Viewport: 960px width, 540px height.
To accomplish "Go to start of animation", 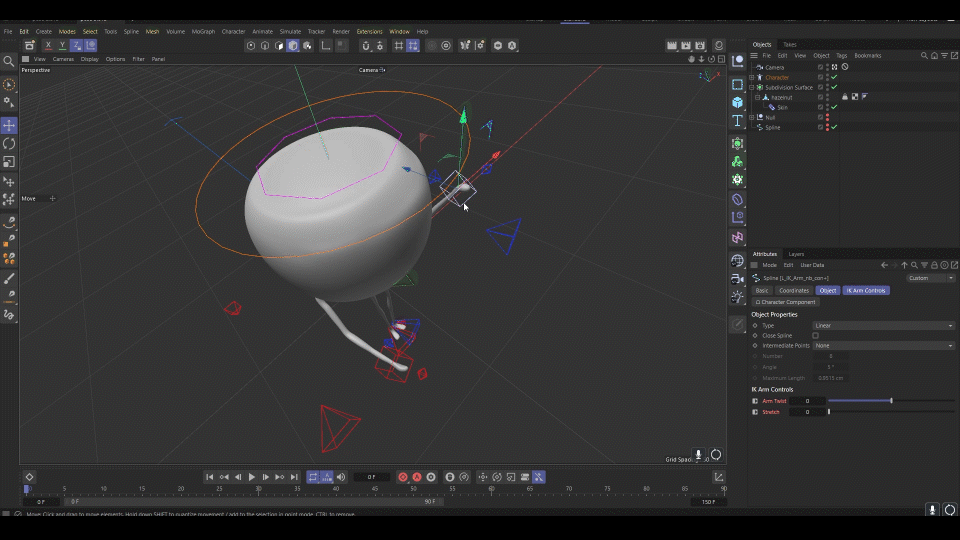I will click(209, 477).
